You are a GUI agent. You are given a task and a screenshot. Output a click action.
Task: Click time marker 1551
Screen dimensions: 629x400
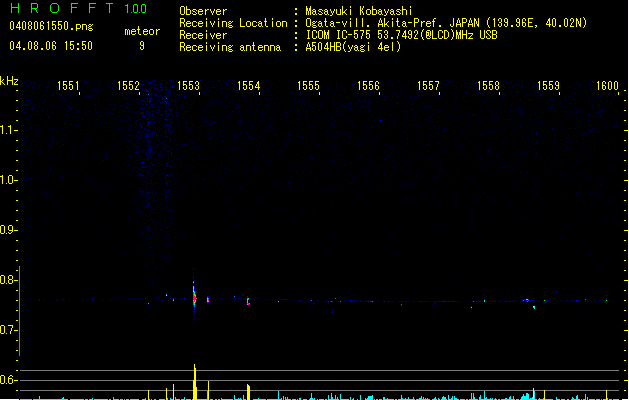click(x=68, y=86)
